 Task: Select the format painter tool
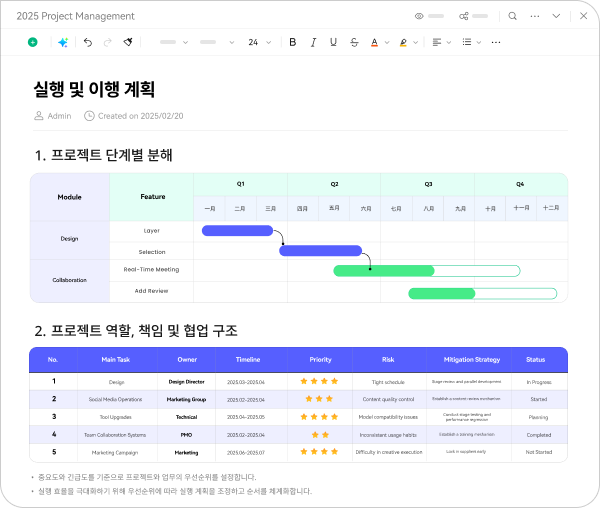128,42
